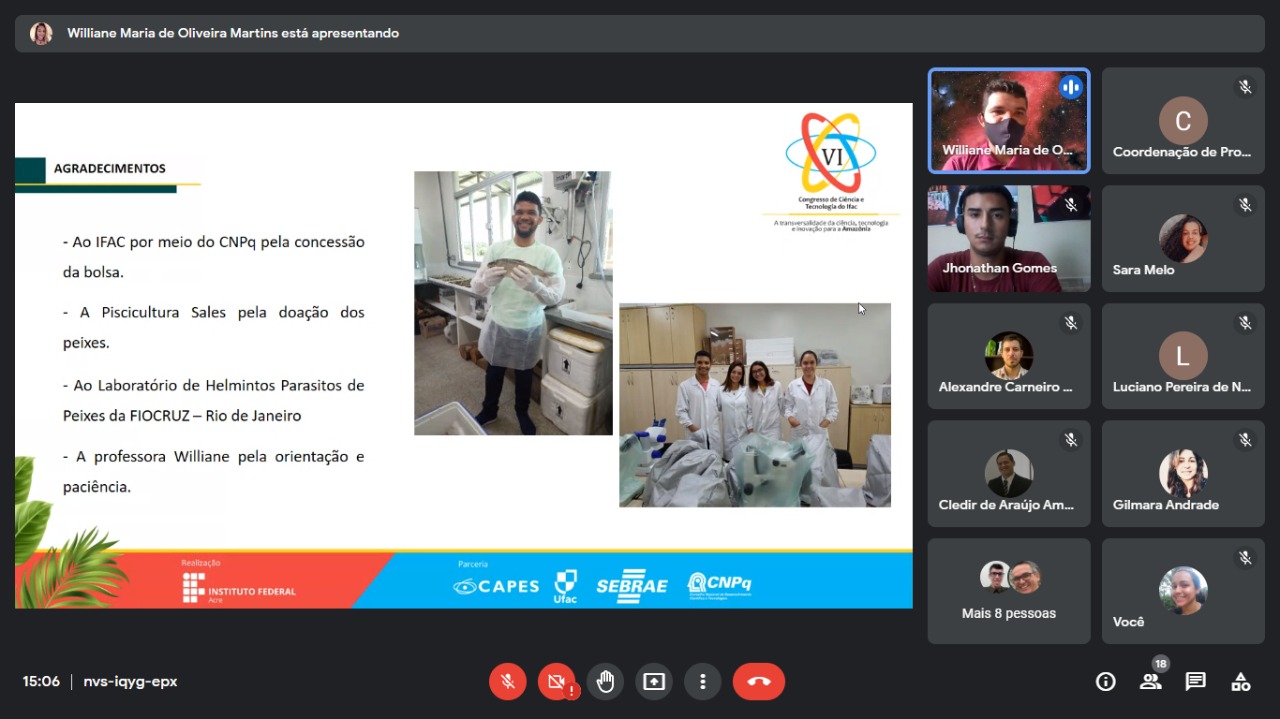Show the participants list with 18 people
The image size is (1280, 719).
pos(1150,682)
